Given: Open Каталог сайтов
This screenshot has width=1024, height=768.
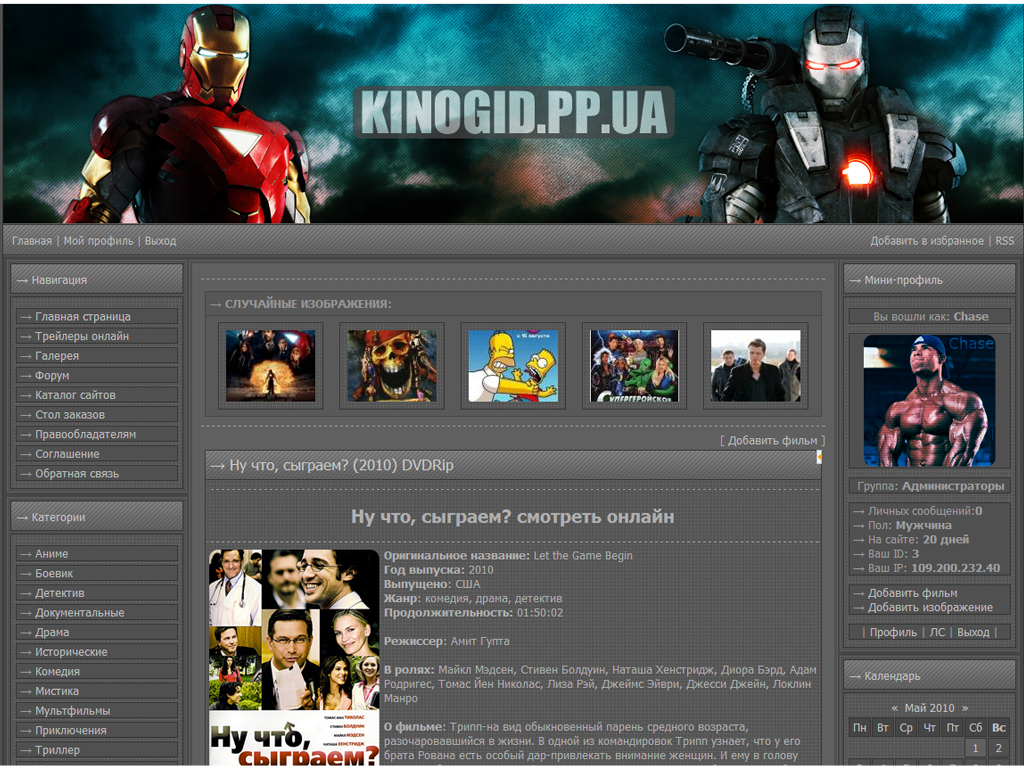Looking at the screenshot, I should [97, 395].
